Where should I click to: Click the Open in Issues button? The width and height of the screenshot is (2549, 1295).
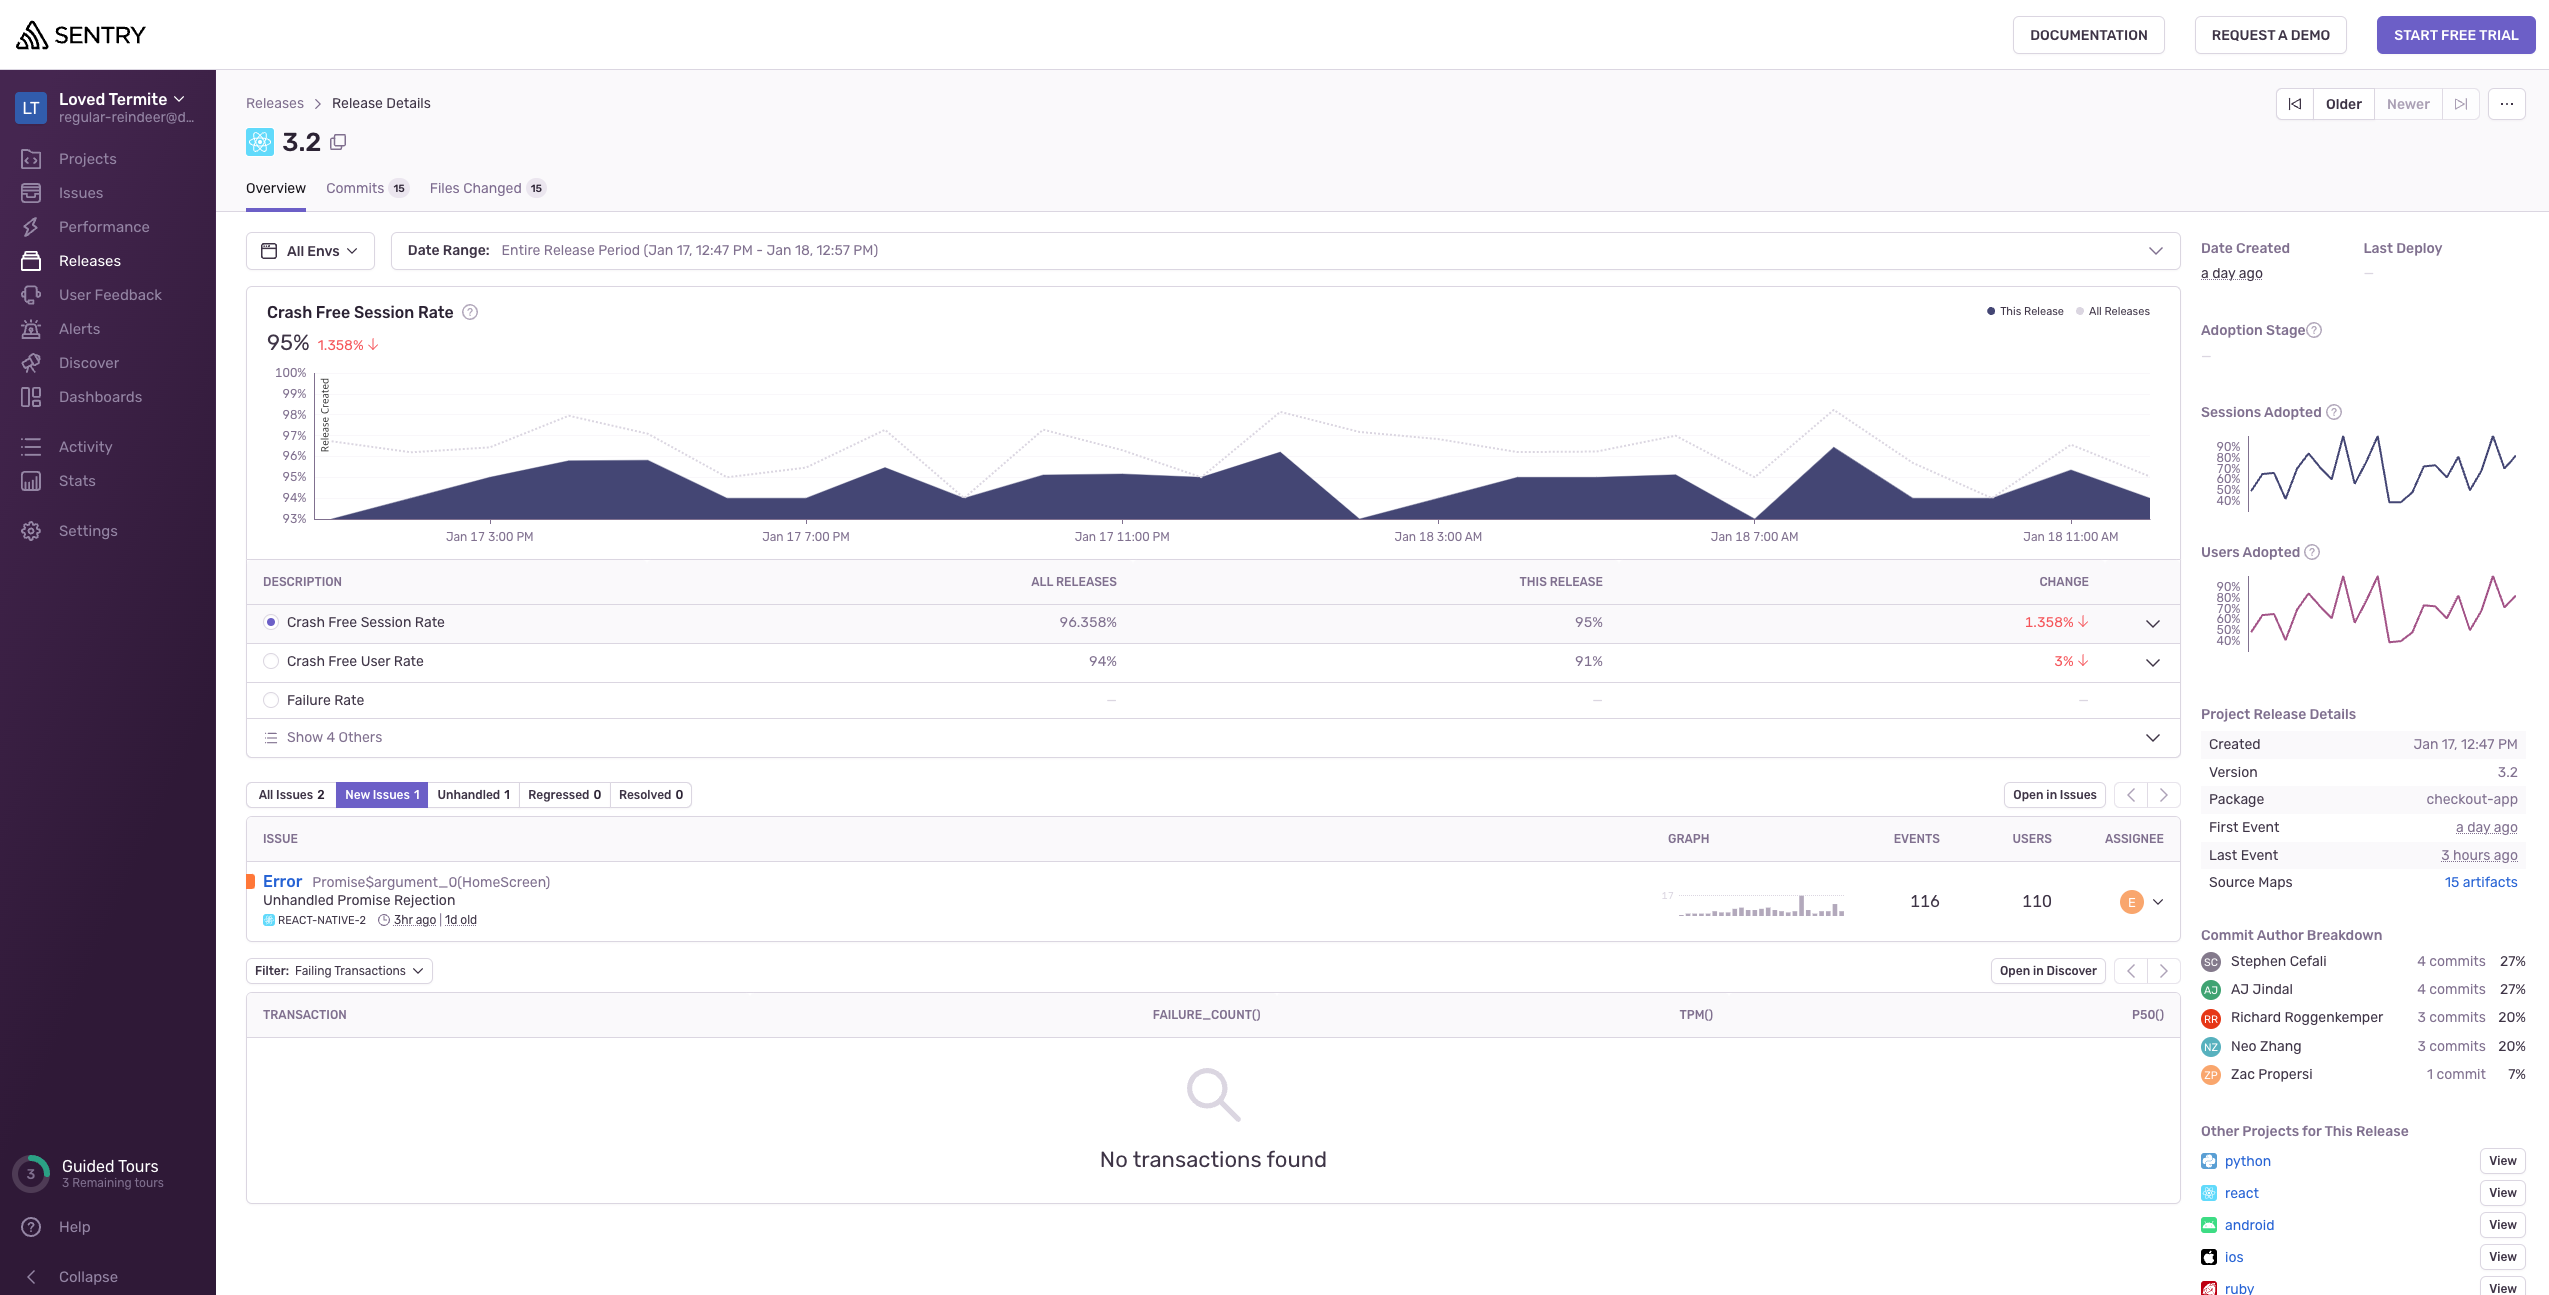tap(2054, 795)
